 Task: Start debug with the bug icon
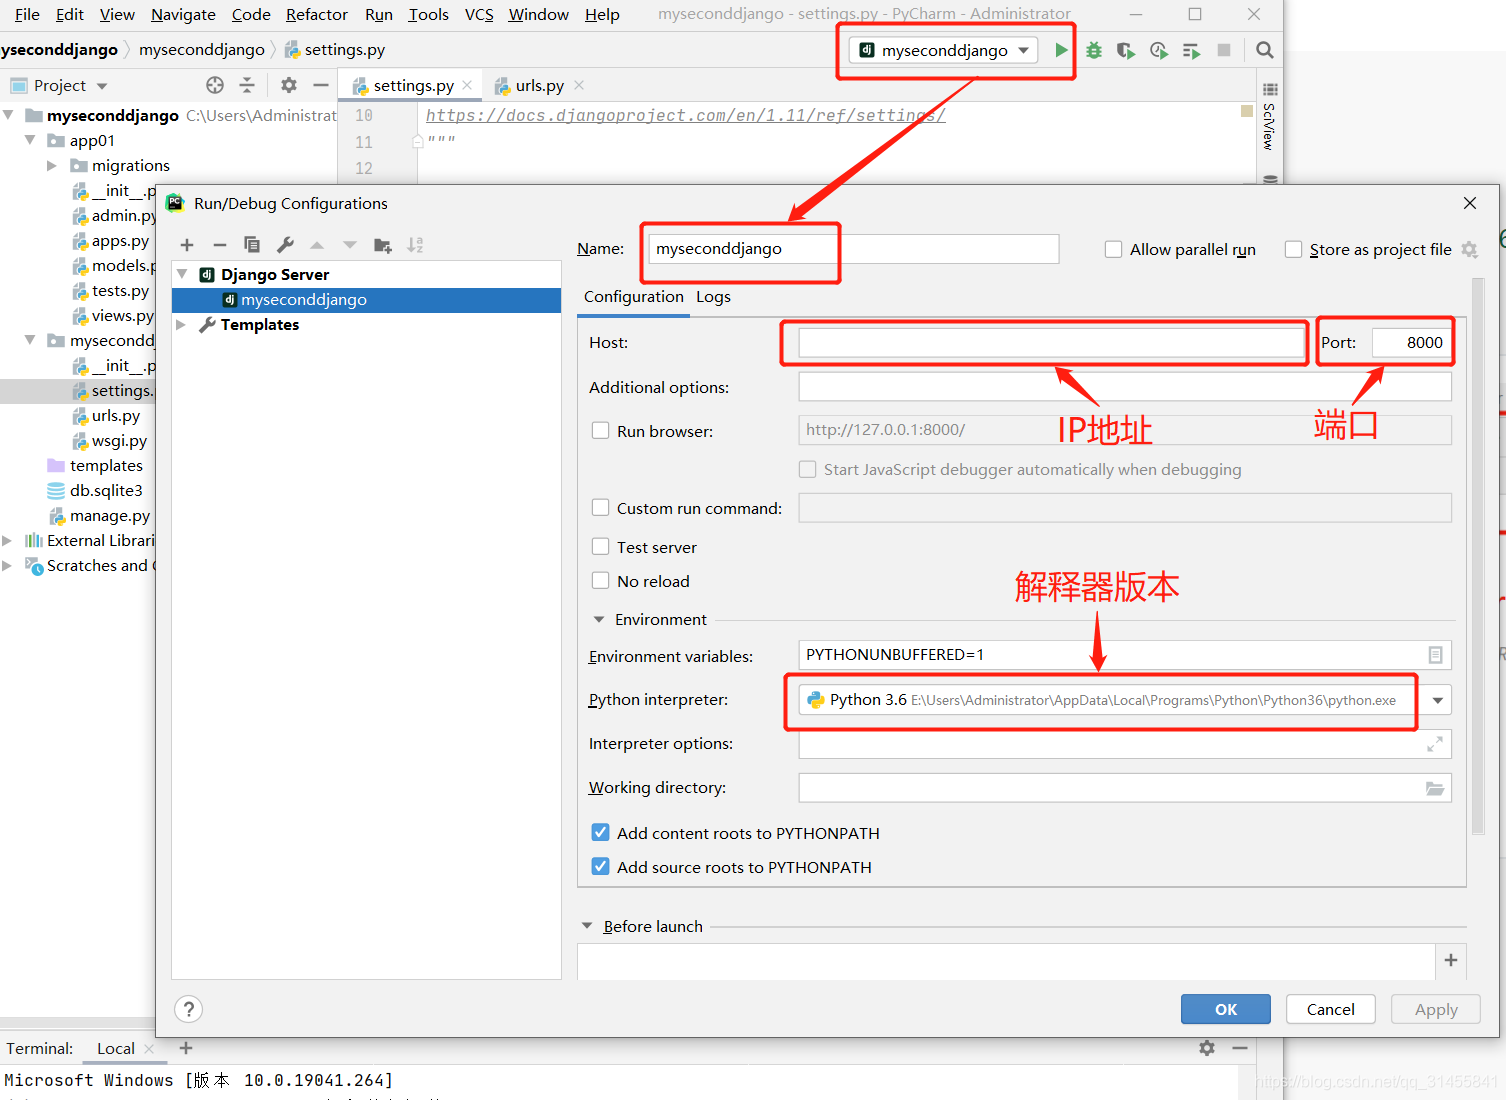click(x=1094, y=50)
